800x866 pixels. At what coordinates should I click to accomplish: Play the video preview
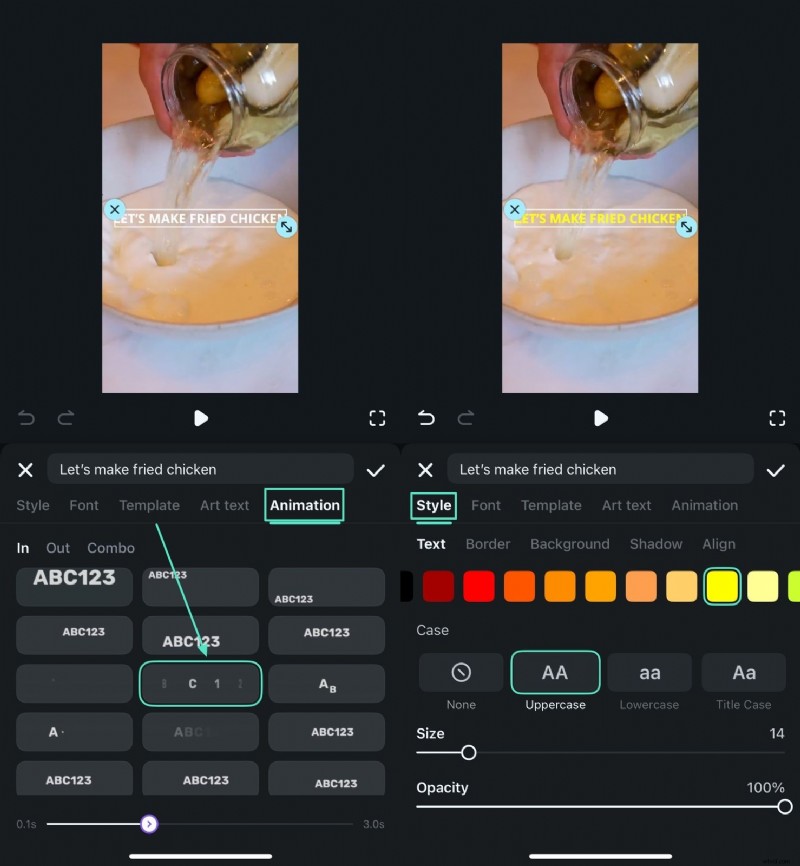(200, 419)
